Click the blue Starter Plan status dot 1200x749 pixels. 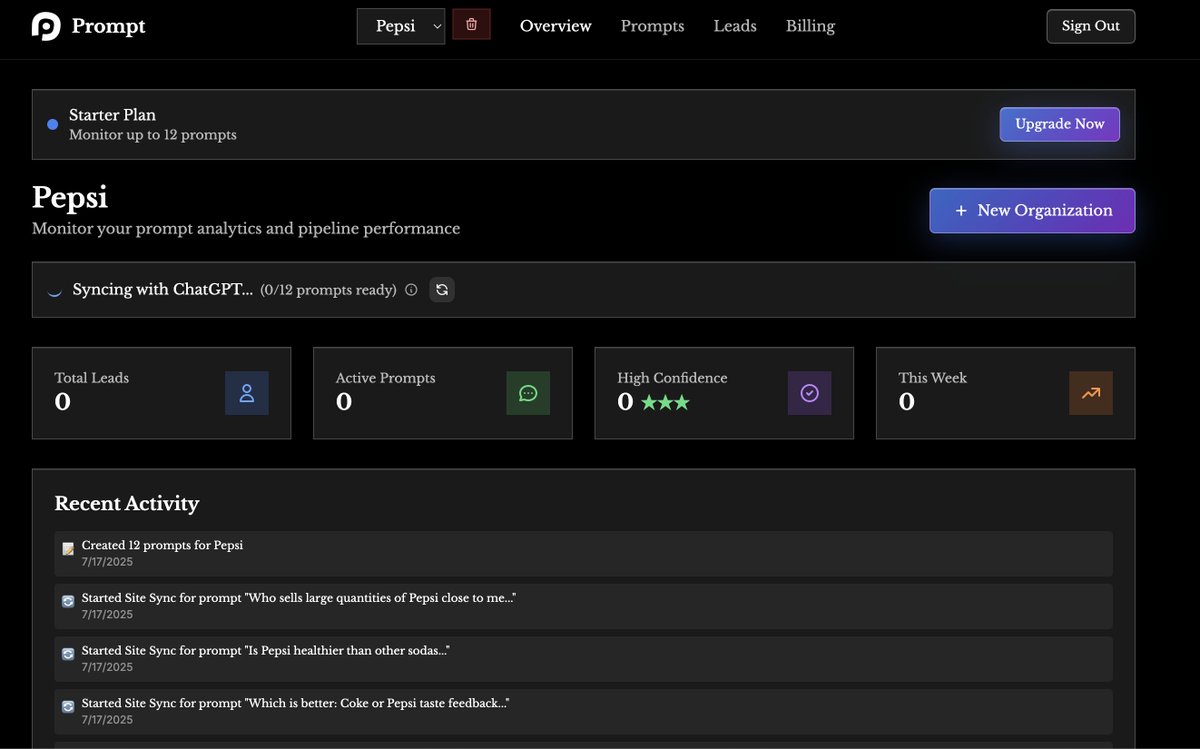coord(53,124)
